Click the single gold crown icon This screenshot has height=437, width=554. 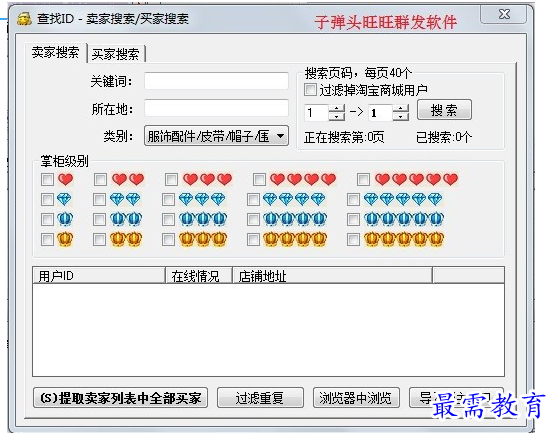point(65,240)
